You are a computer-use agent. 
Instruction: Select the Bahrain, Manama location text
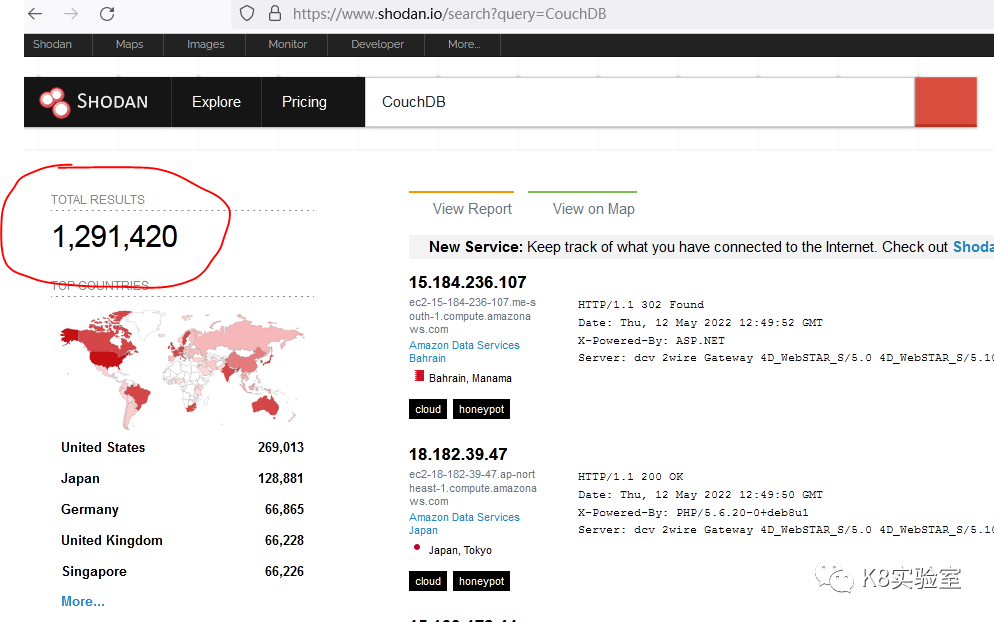point(470,378)
